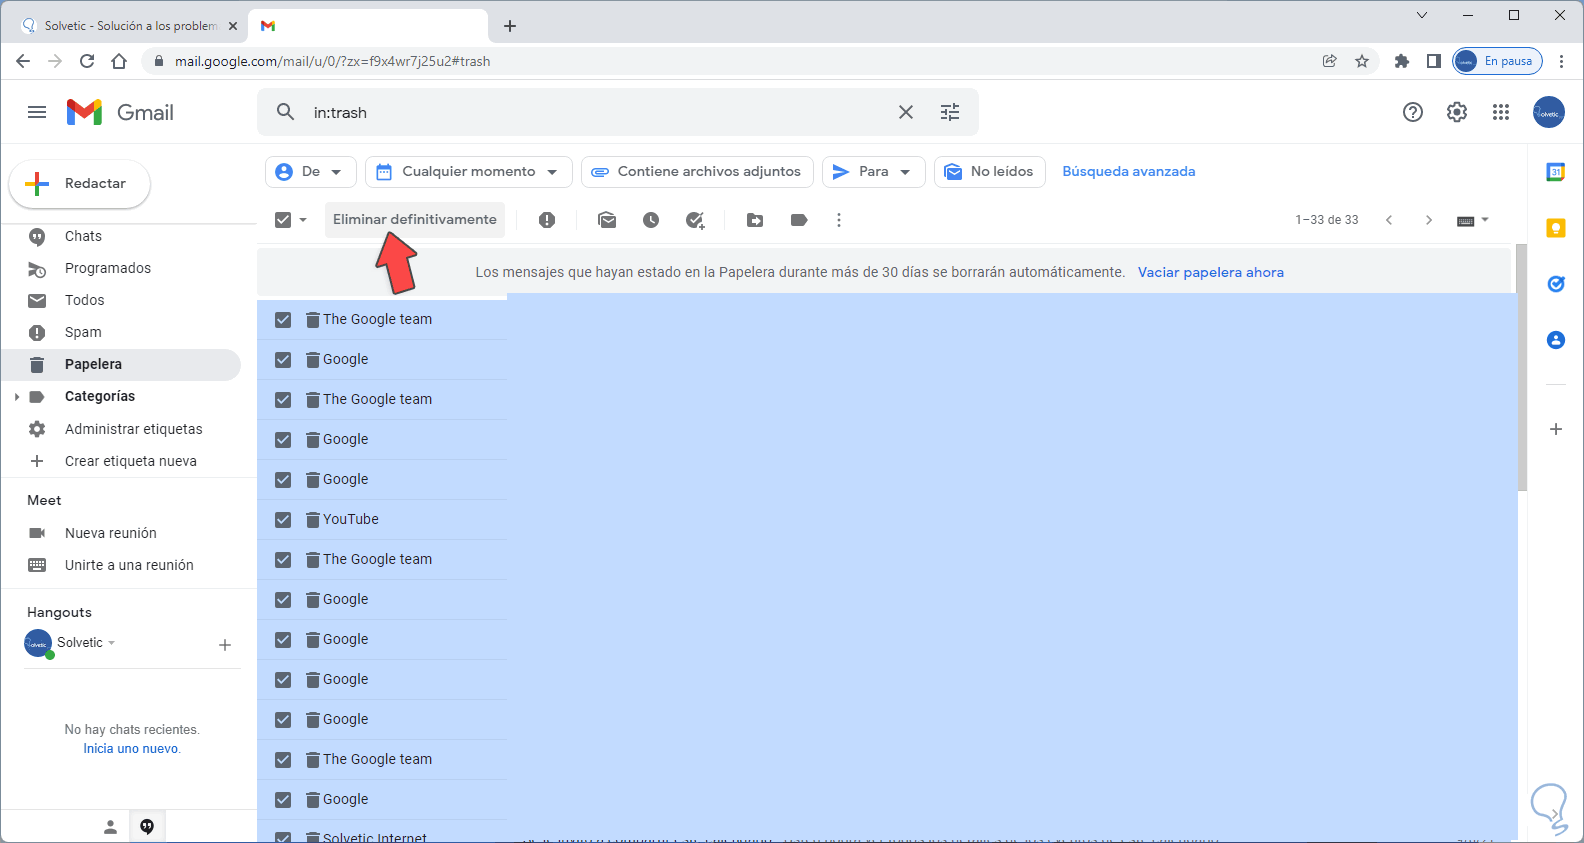1584x843 pixels.
Task: Go to the previous page of messages
Action: (1389, 220)
